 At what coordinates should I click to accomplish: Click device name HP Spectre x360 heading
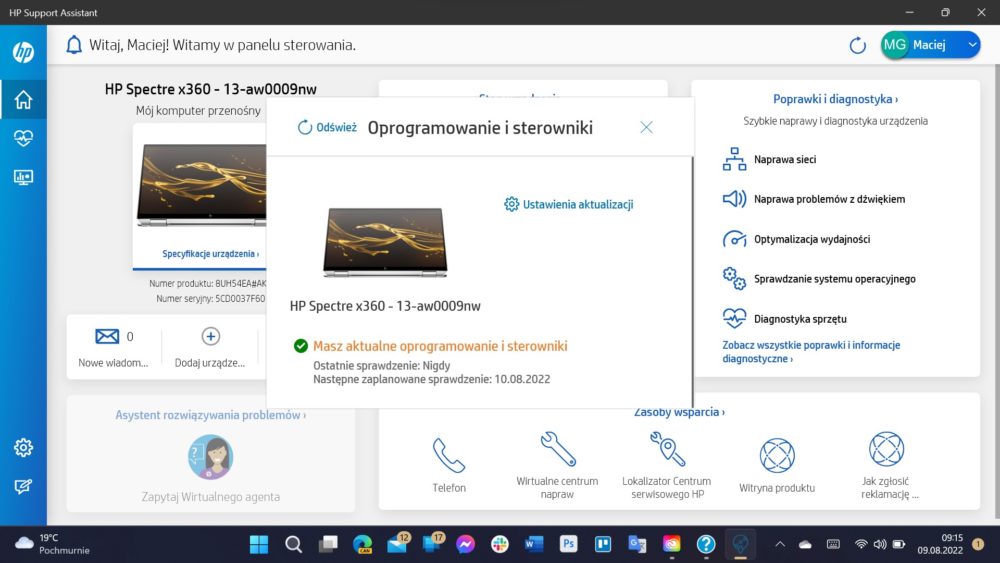pyautogui.click(x=210, y=89)
